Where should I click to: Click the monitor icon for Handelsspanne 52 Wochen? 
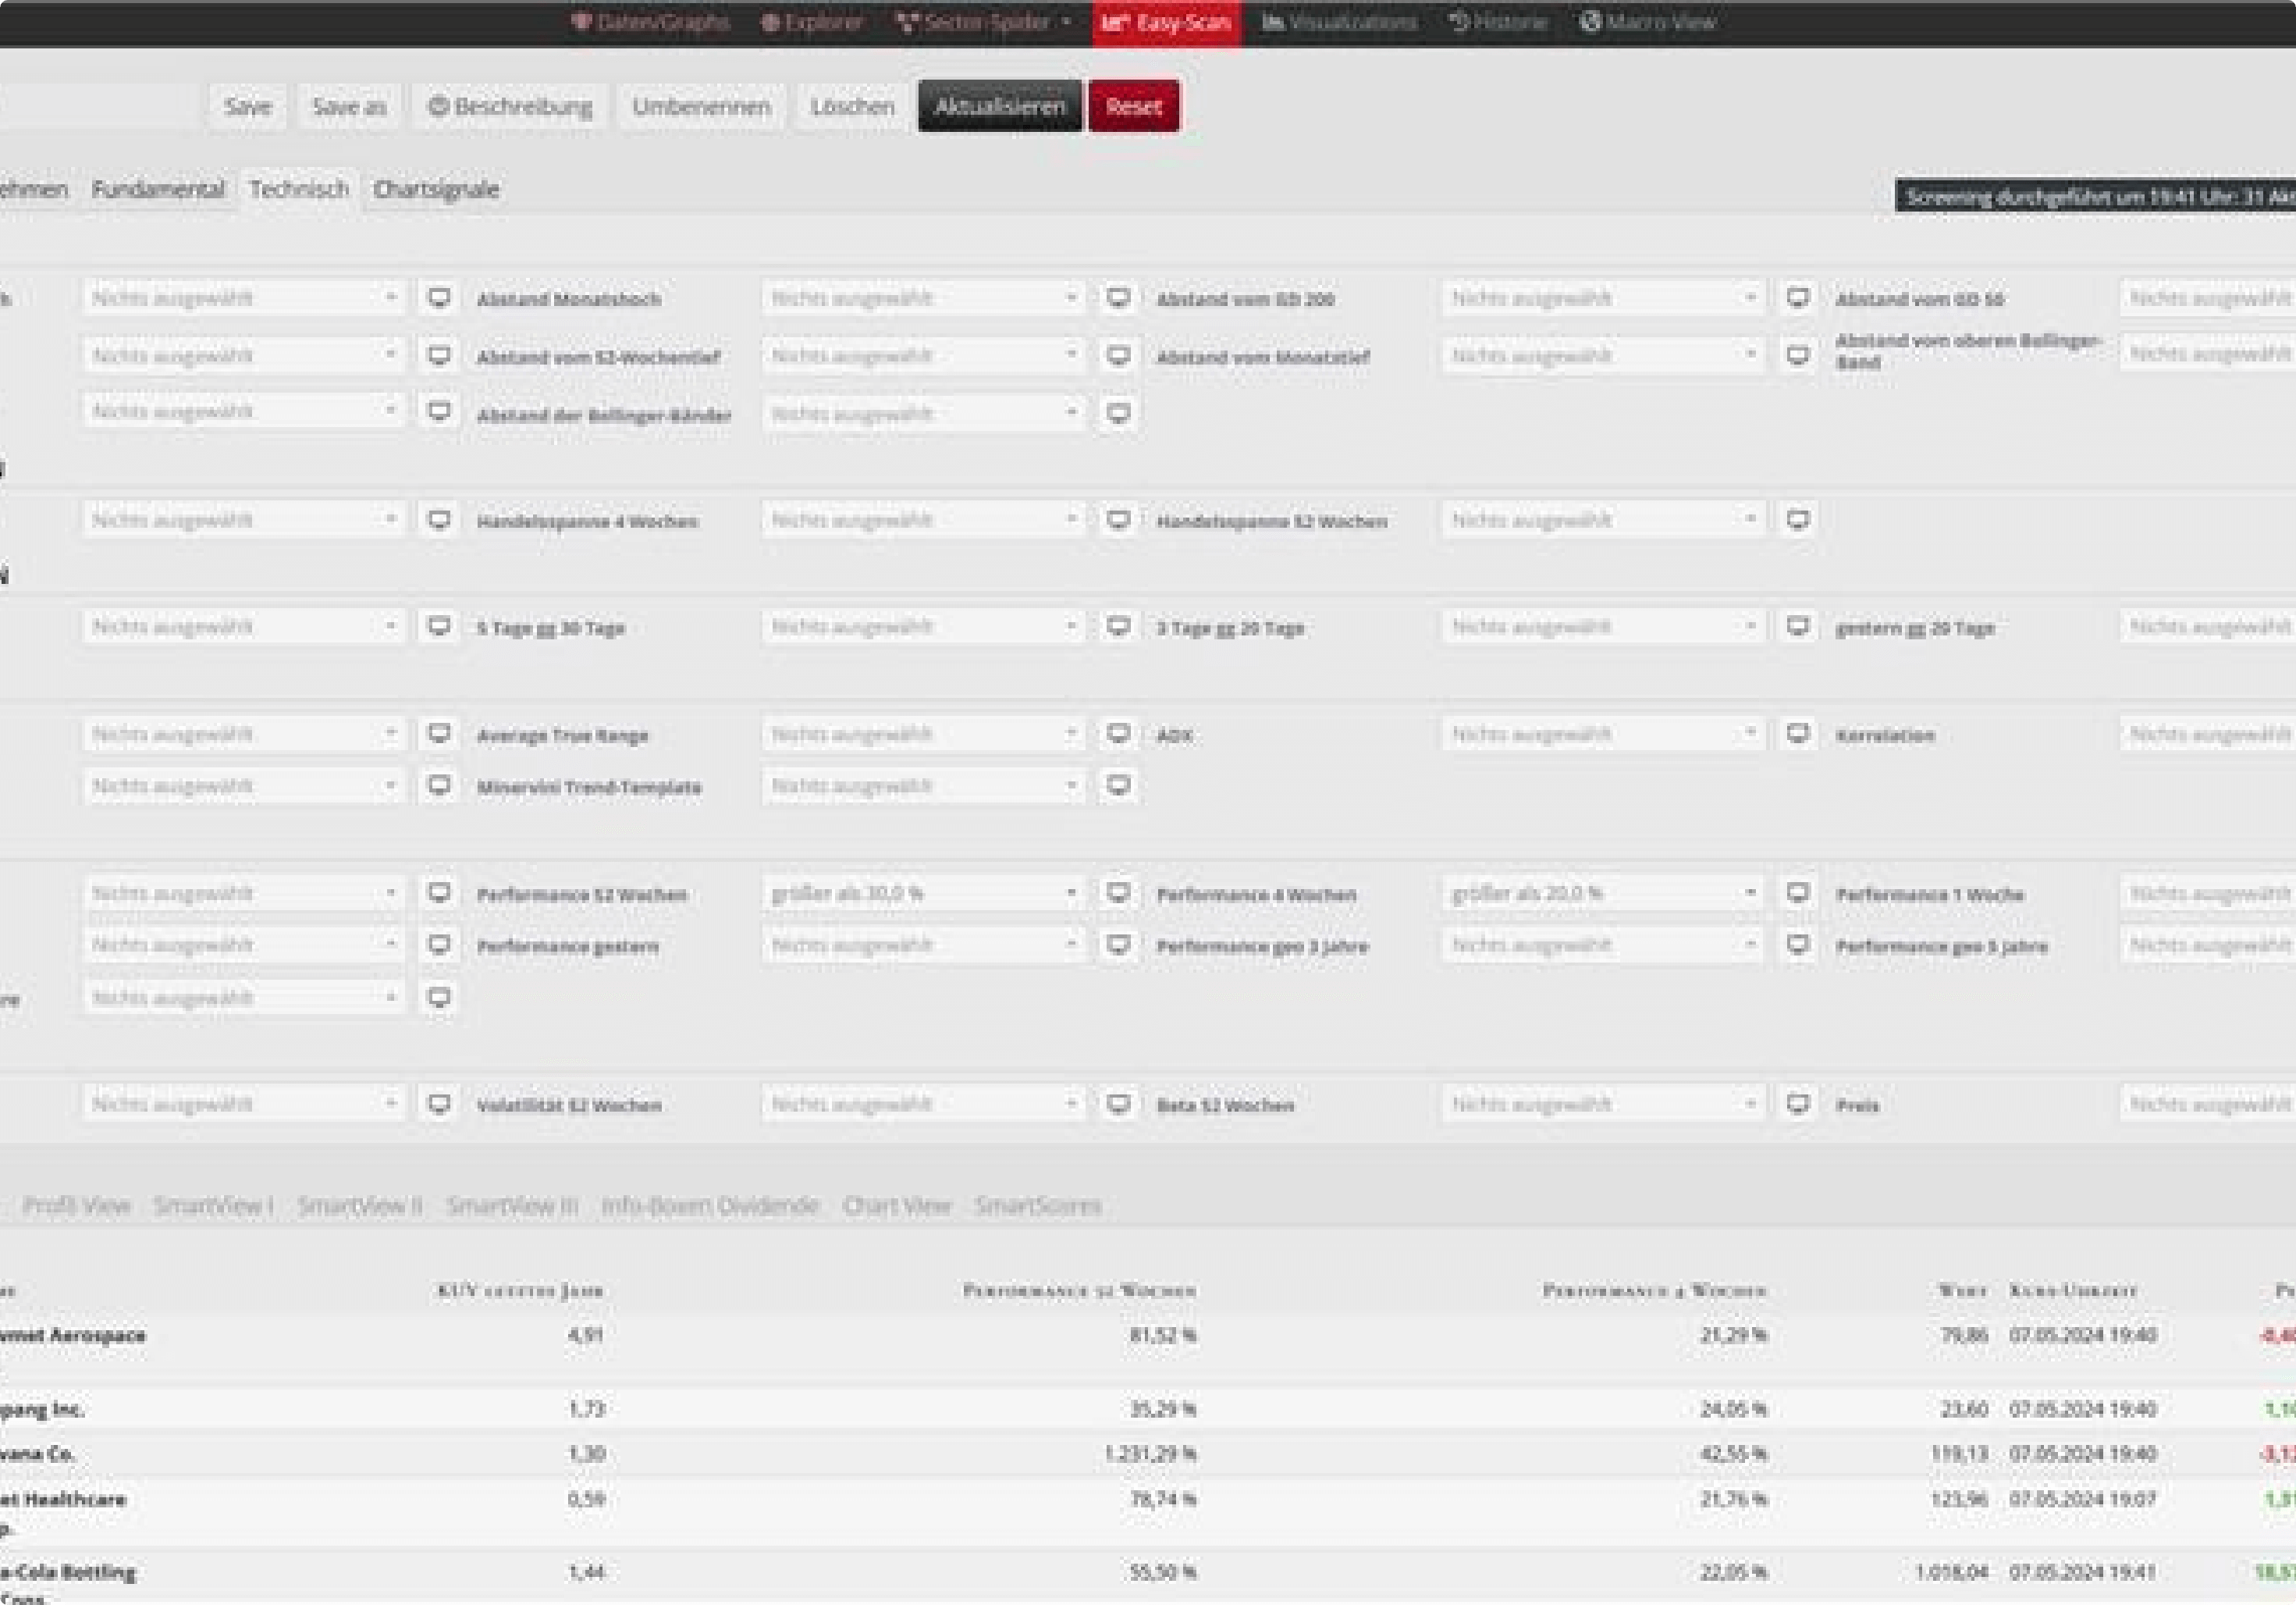pos(1797,520)
